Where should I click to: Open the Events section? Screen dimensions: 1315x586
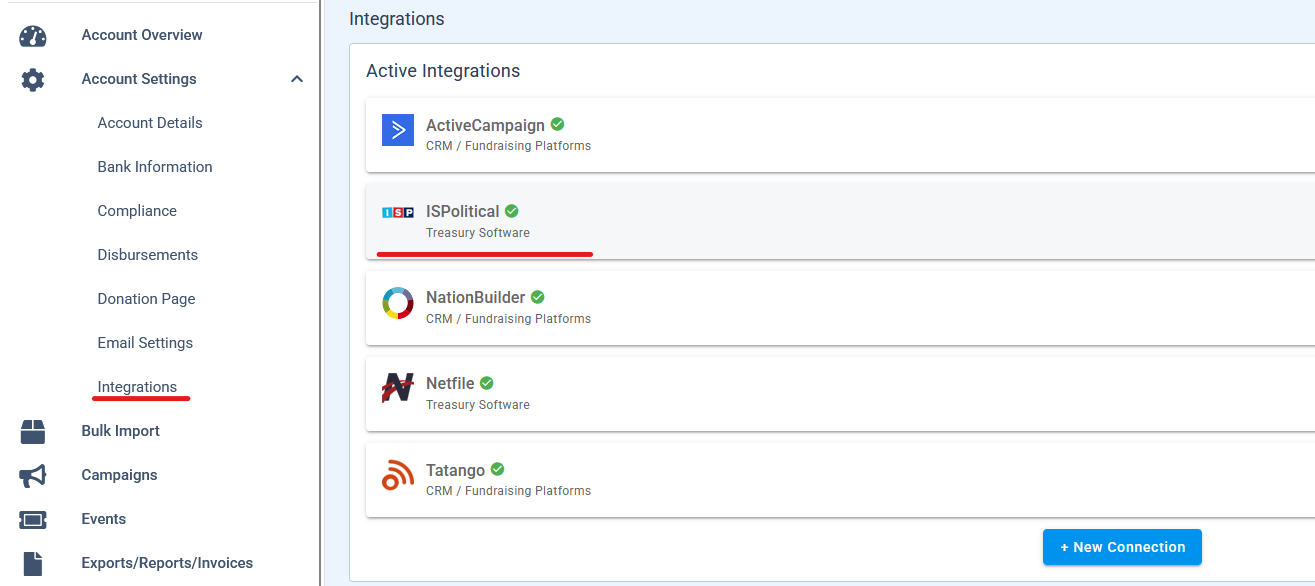(103, 519)
